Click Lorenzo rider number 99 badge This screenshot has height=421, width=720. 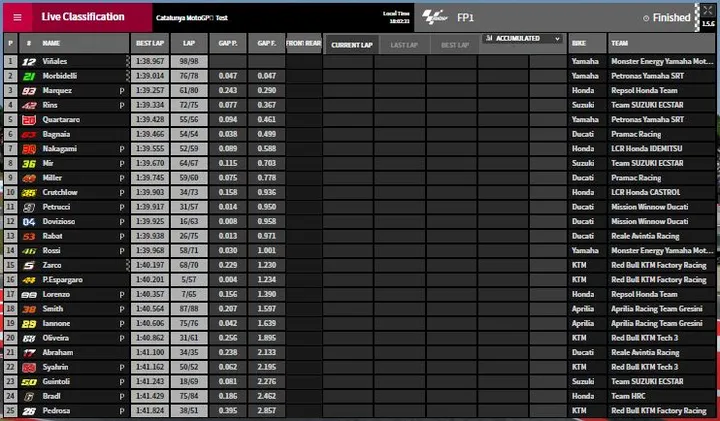(29, 295)
